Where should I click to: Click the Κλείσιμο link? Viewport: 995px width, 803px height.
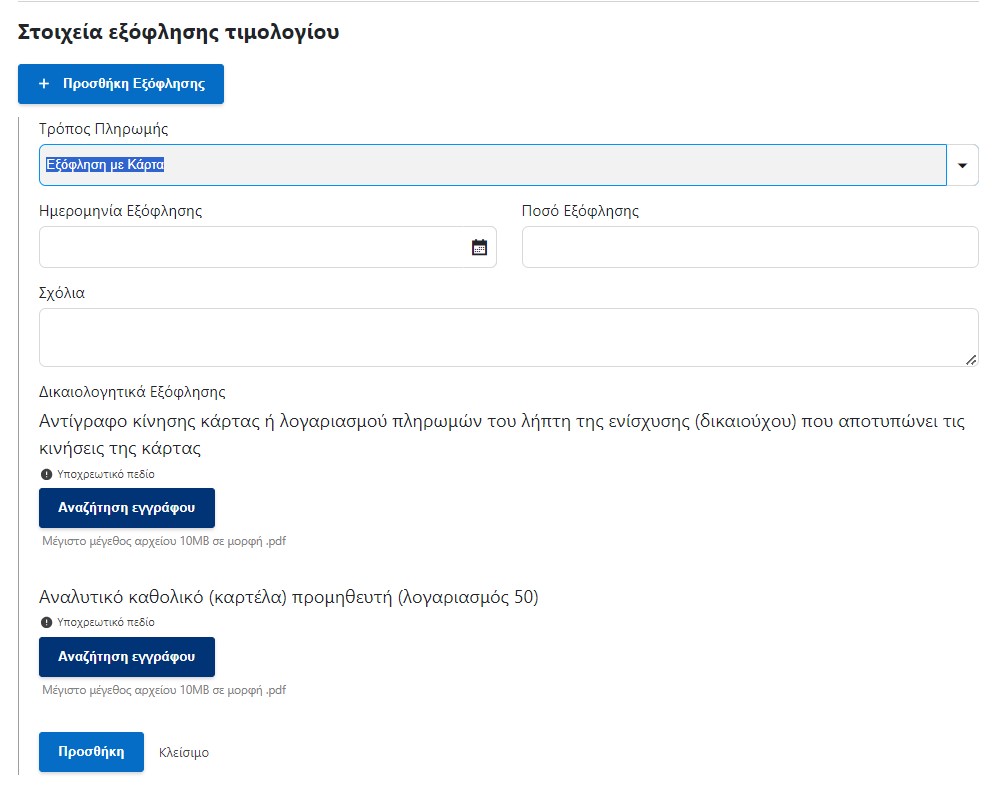click(x=183, y=752)
